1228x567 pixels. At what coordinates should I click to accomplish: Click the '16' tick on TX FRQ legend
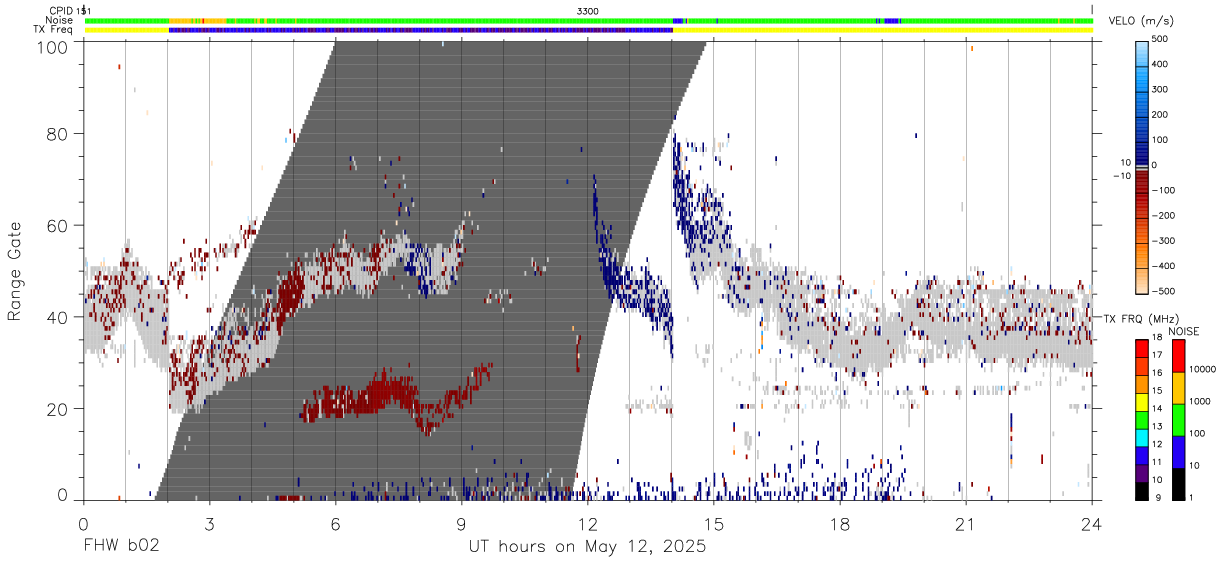(1159, 373)
